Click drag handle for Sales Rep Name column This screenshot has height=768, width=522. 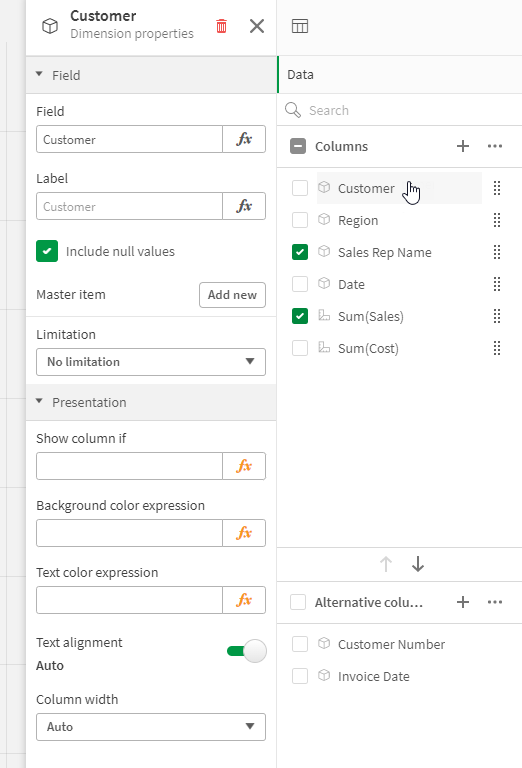tap(497, 252)
